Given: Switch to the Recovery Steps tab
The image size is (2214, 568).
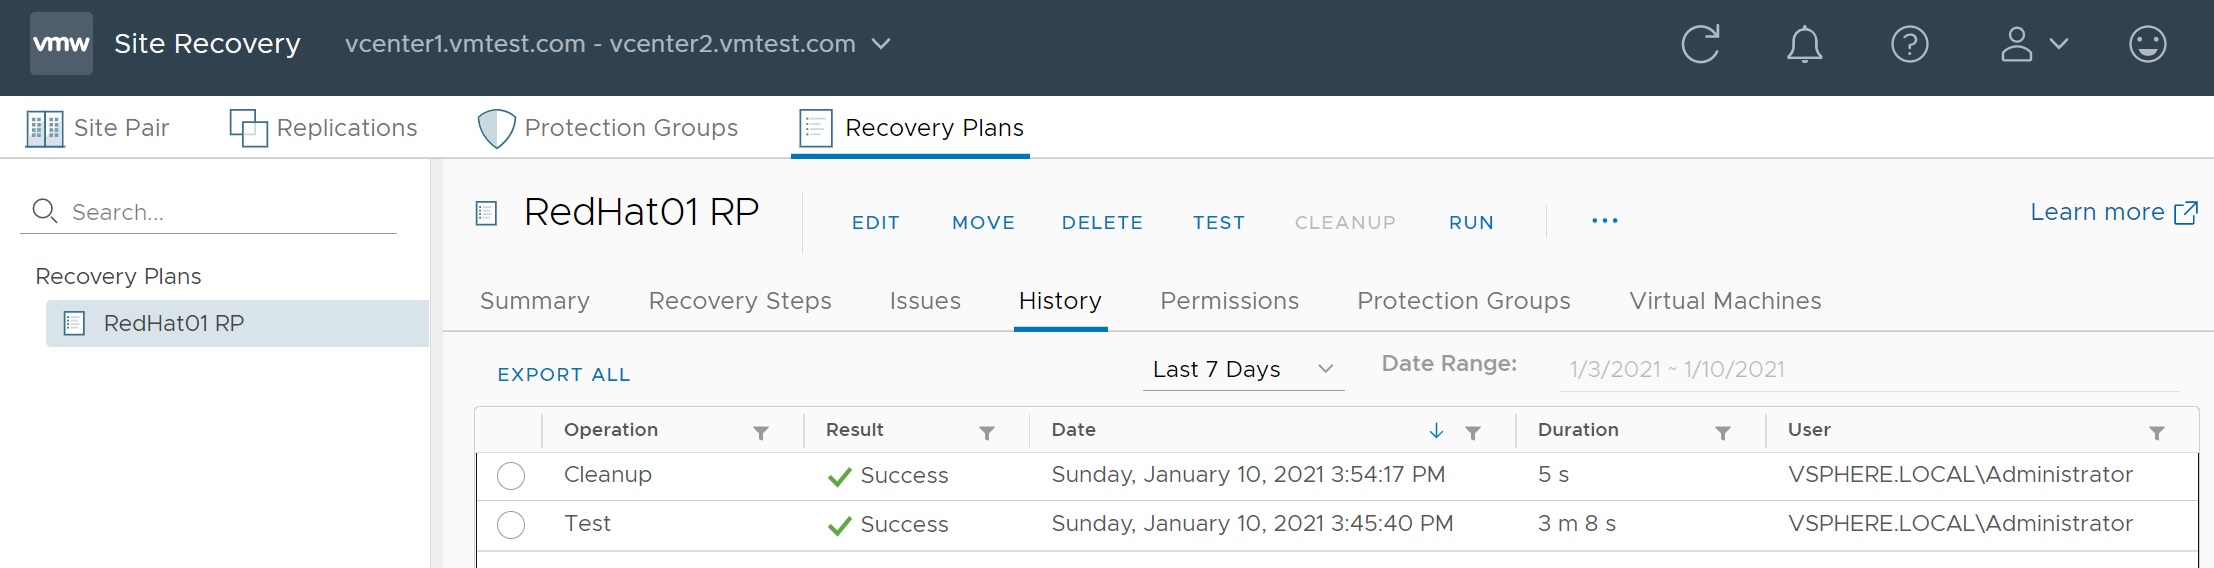Looking at the screenshot, I should coord(740,301).
